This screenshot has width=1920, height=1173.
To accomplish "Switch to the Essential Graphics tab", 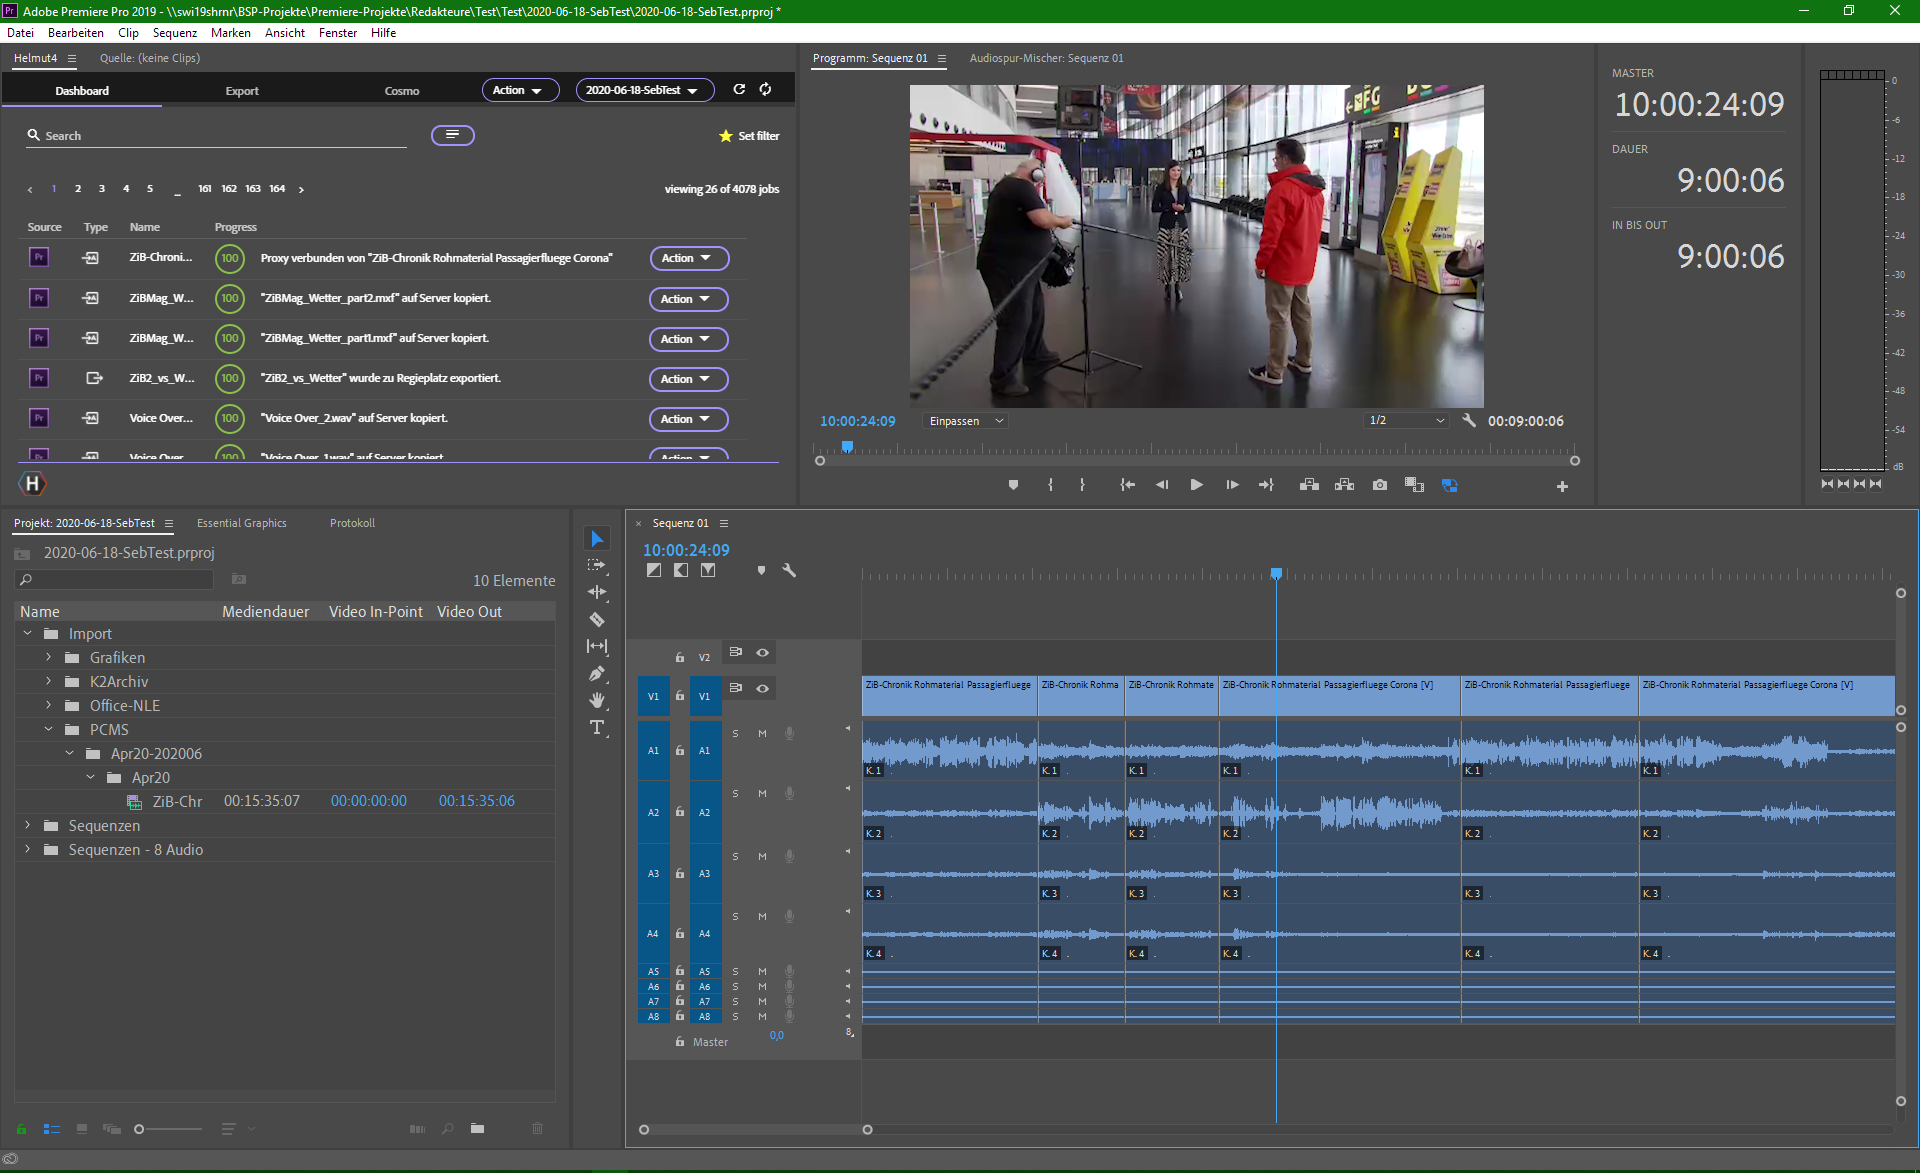I will [x=241, y=523].
